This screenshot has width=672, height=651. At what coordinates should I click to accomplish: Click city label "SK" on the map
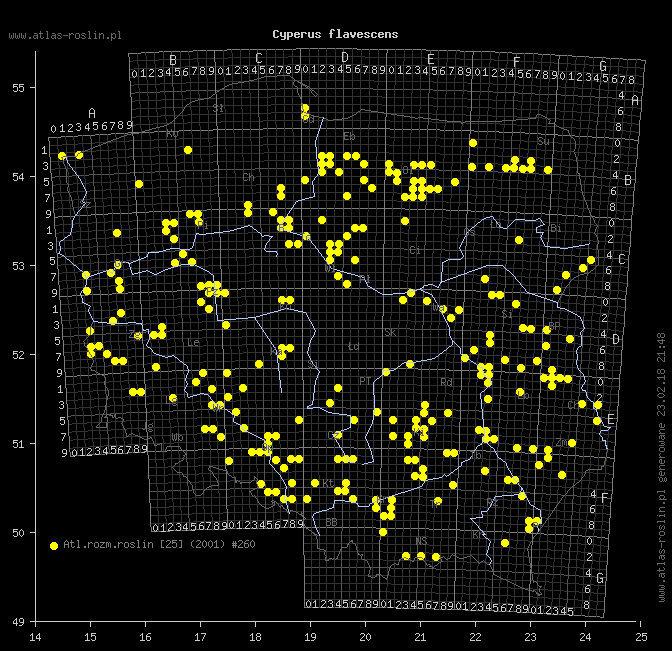click(390, 333)
